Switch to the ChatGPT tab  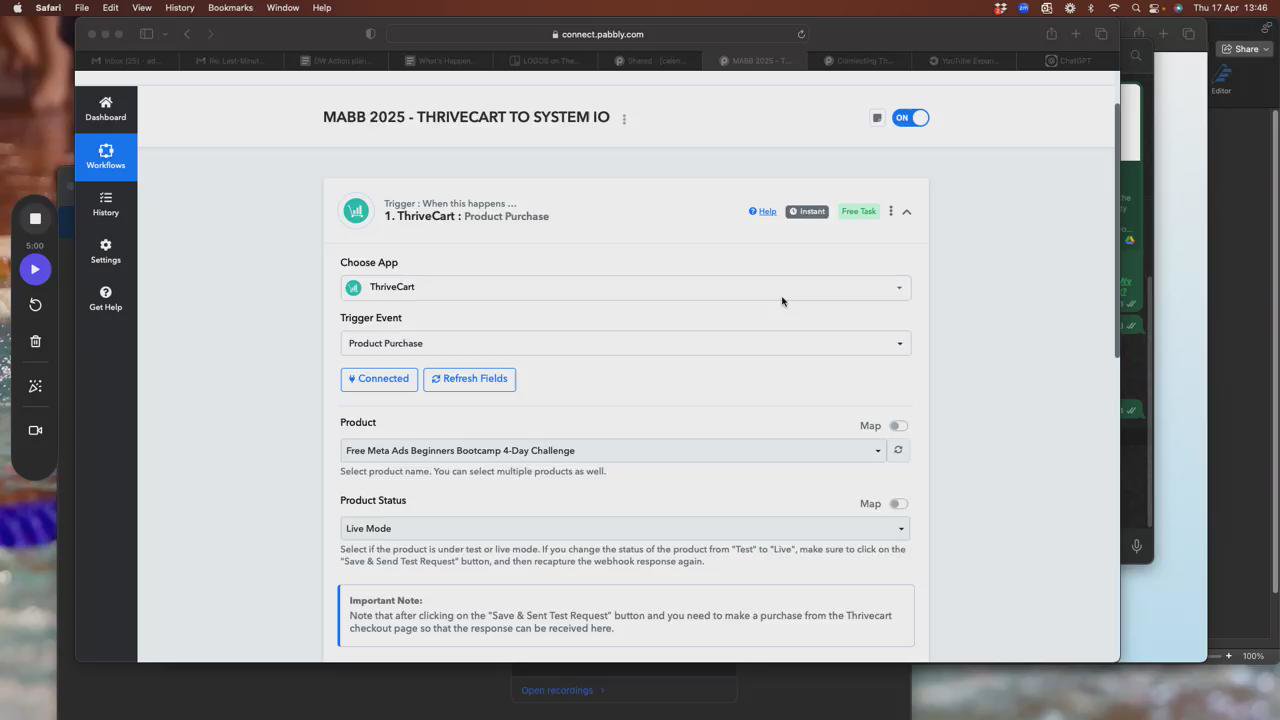tap(1067, 61)
